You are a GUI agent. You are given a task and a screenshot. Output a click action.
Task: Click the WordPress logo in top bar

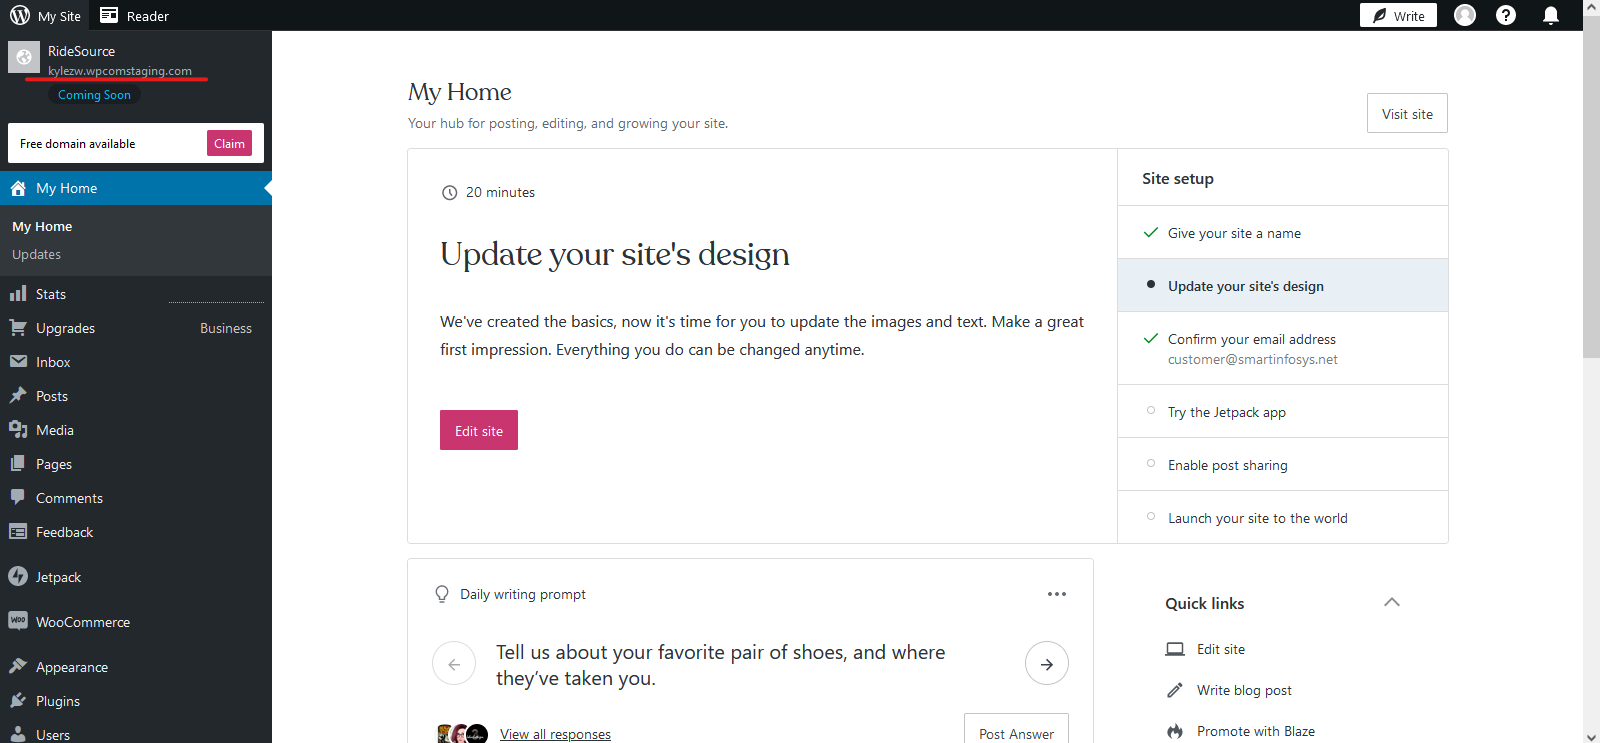click(20, 15)
